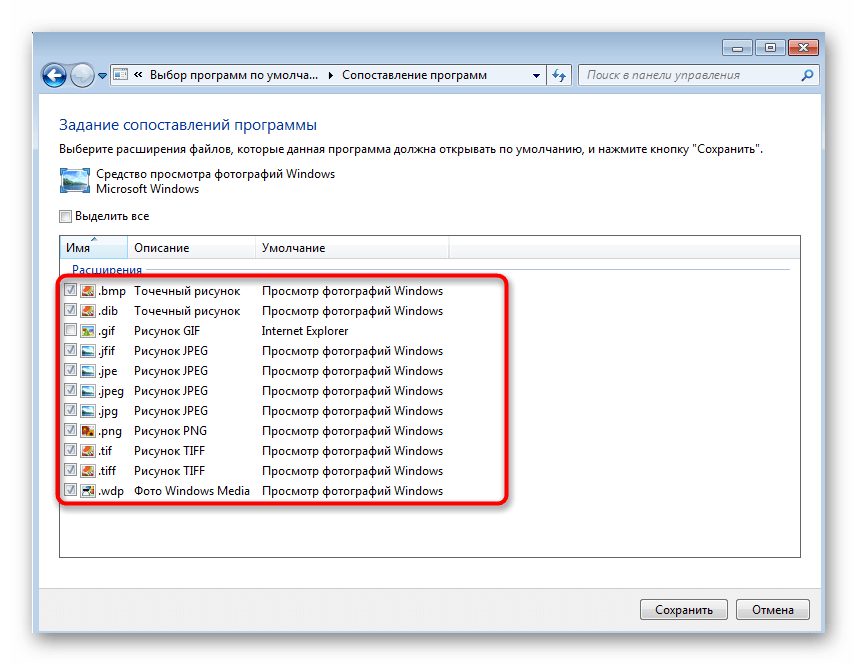Click 'Рисунок TIFF' in the .tiff row

point(169,470)
